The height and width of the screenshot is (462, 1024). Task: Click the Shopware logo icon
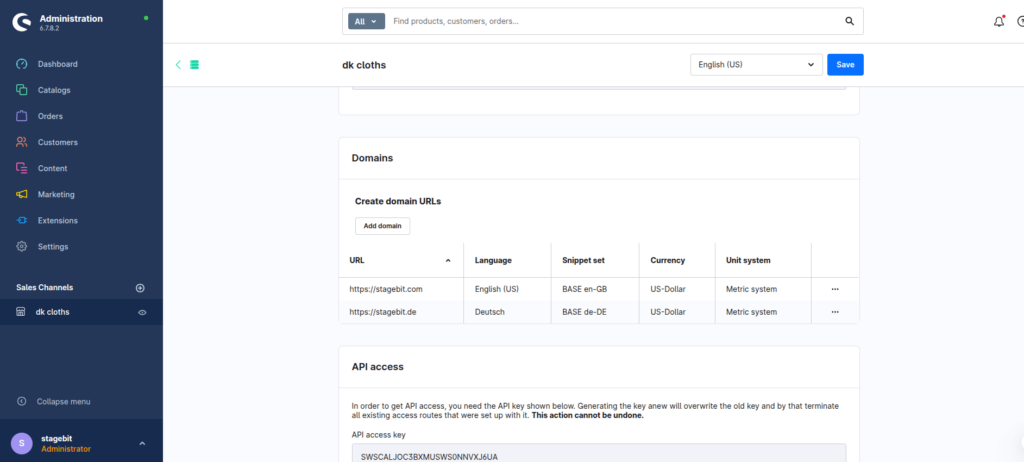[x=22, y=22]
